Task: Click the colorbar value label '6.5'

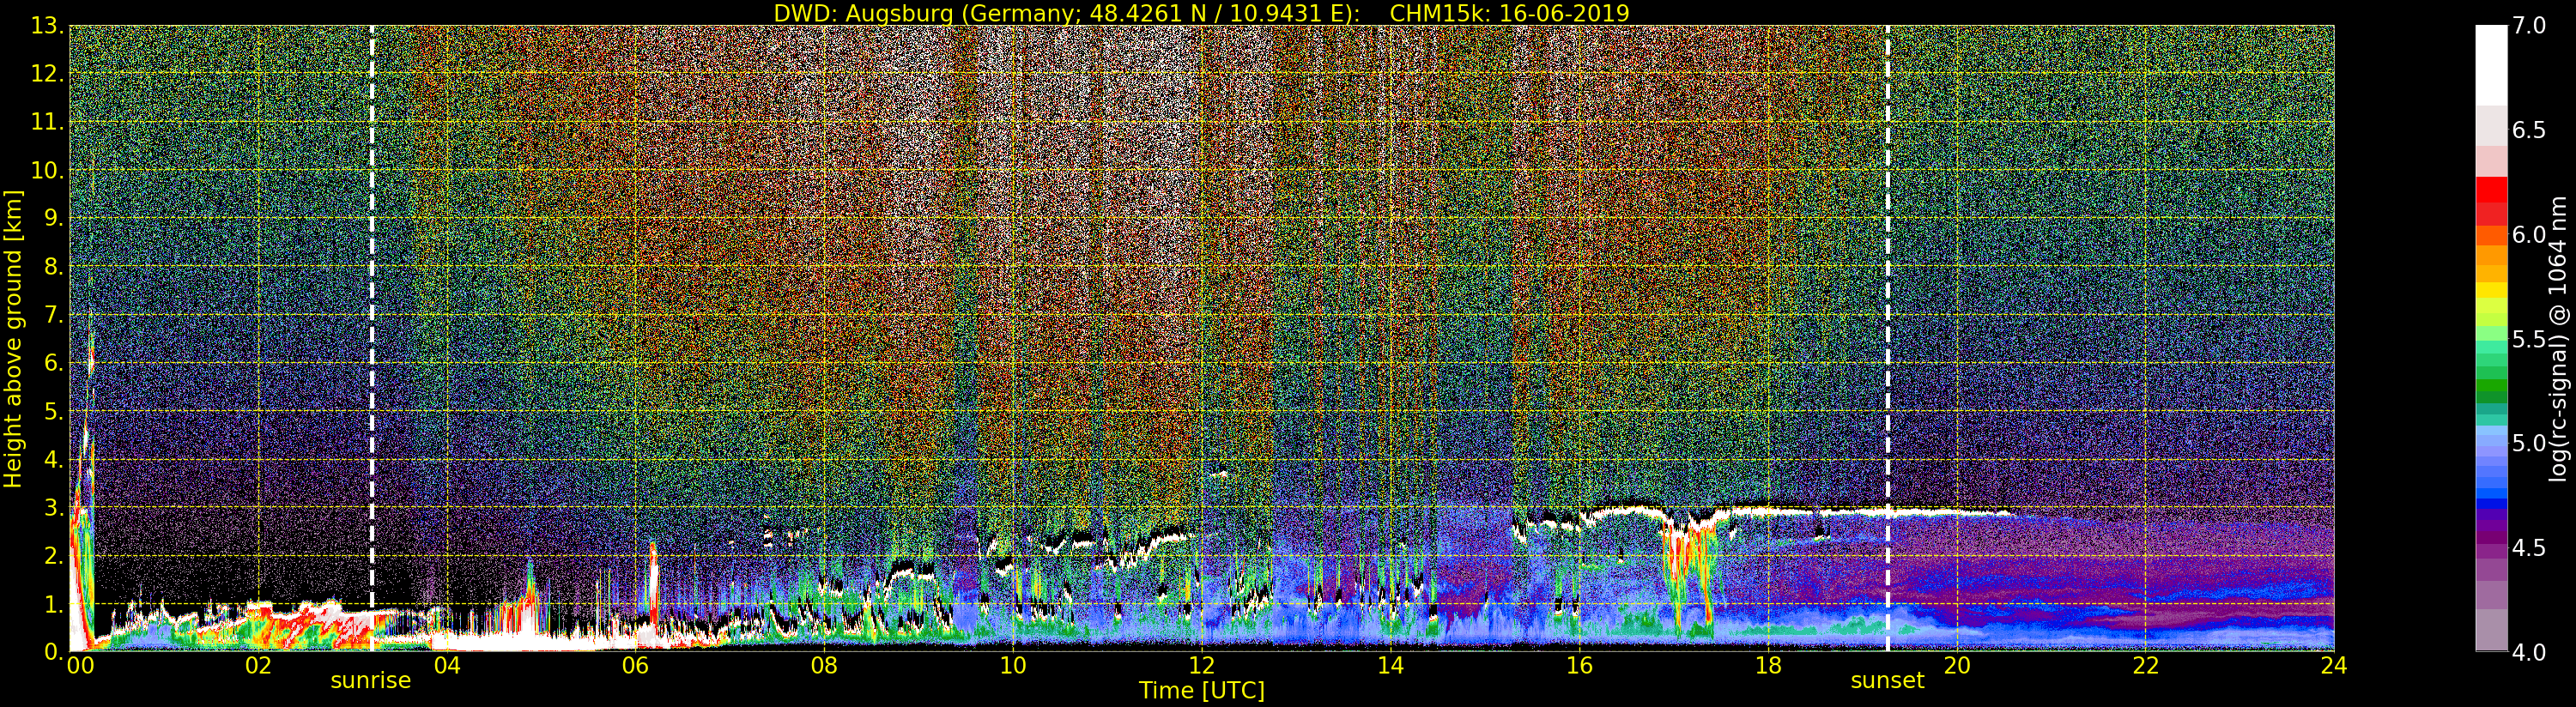Action: [x=2529, y=130]
